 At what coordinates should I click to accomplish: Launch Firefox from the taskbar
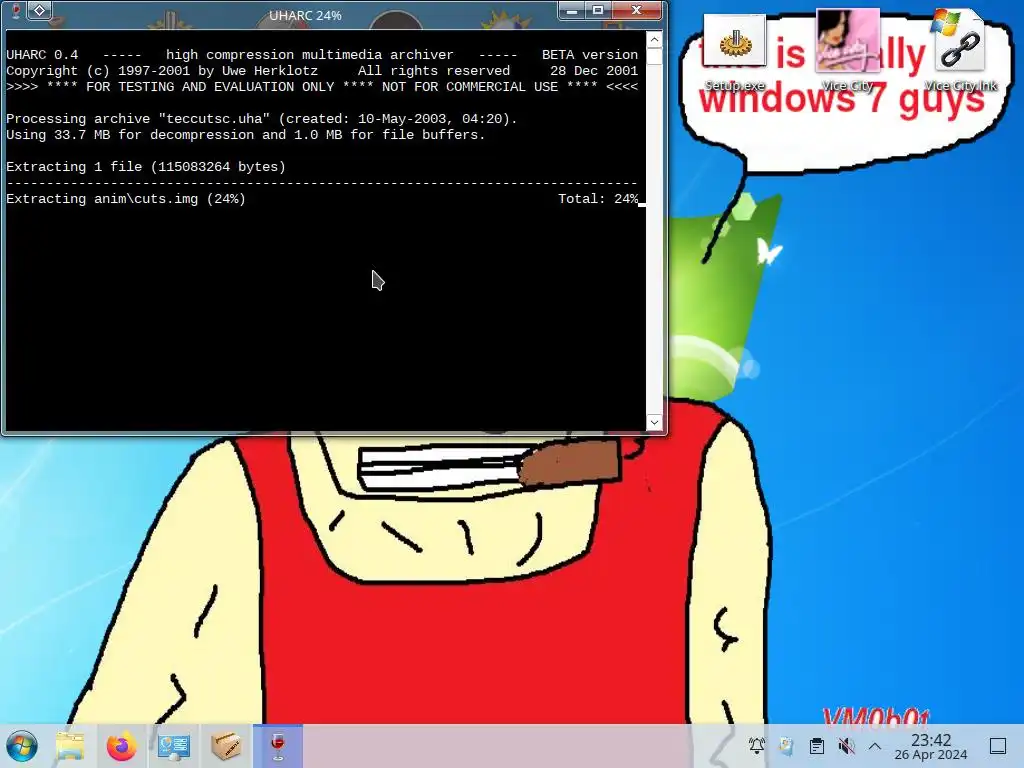tap(121, 746)
